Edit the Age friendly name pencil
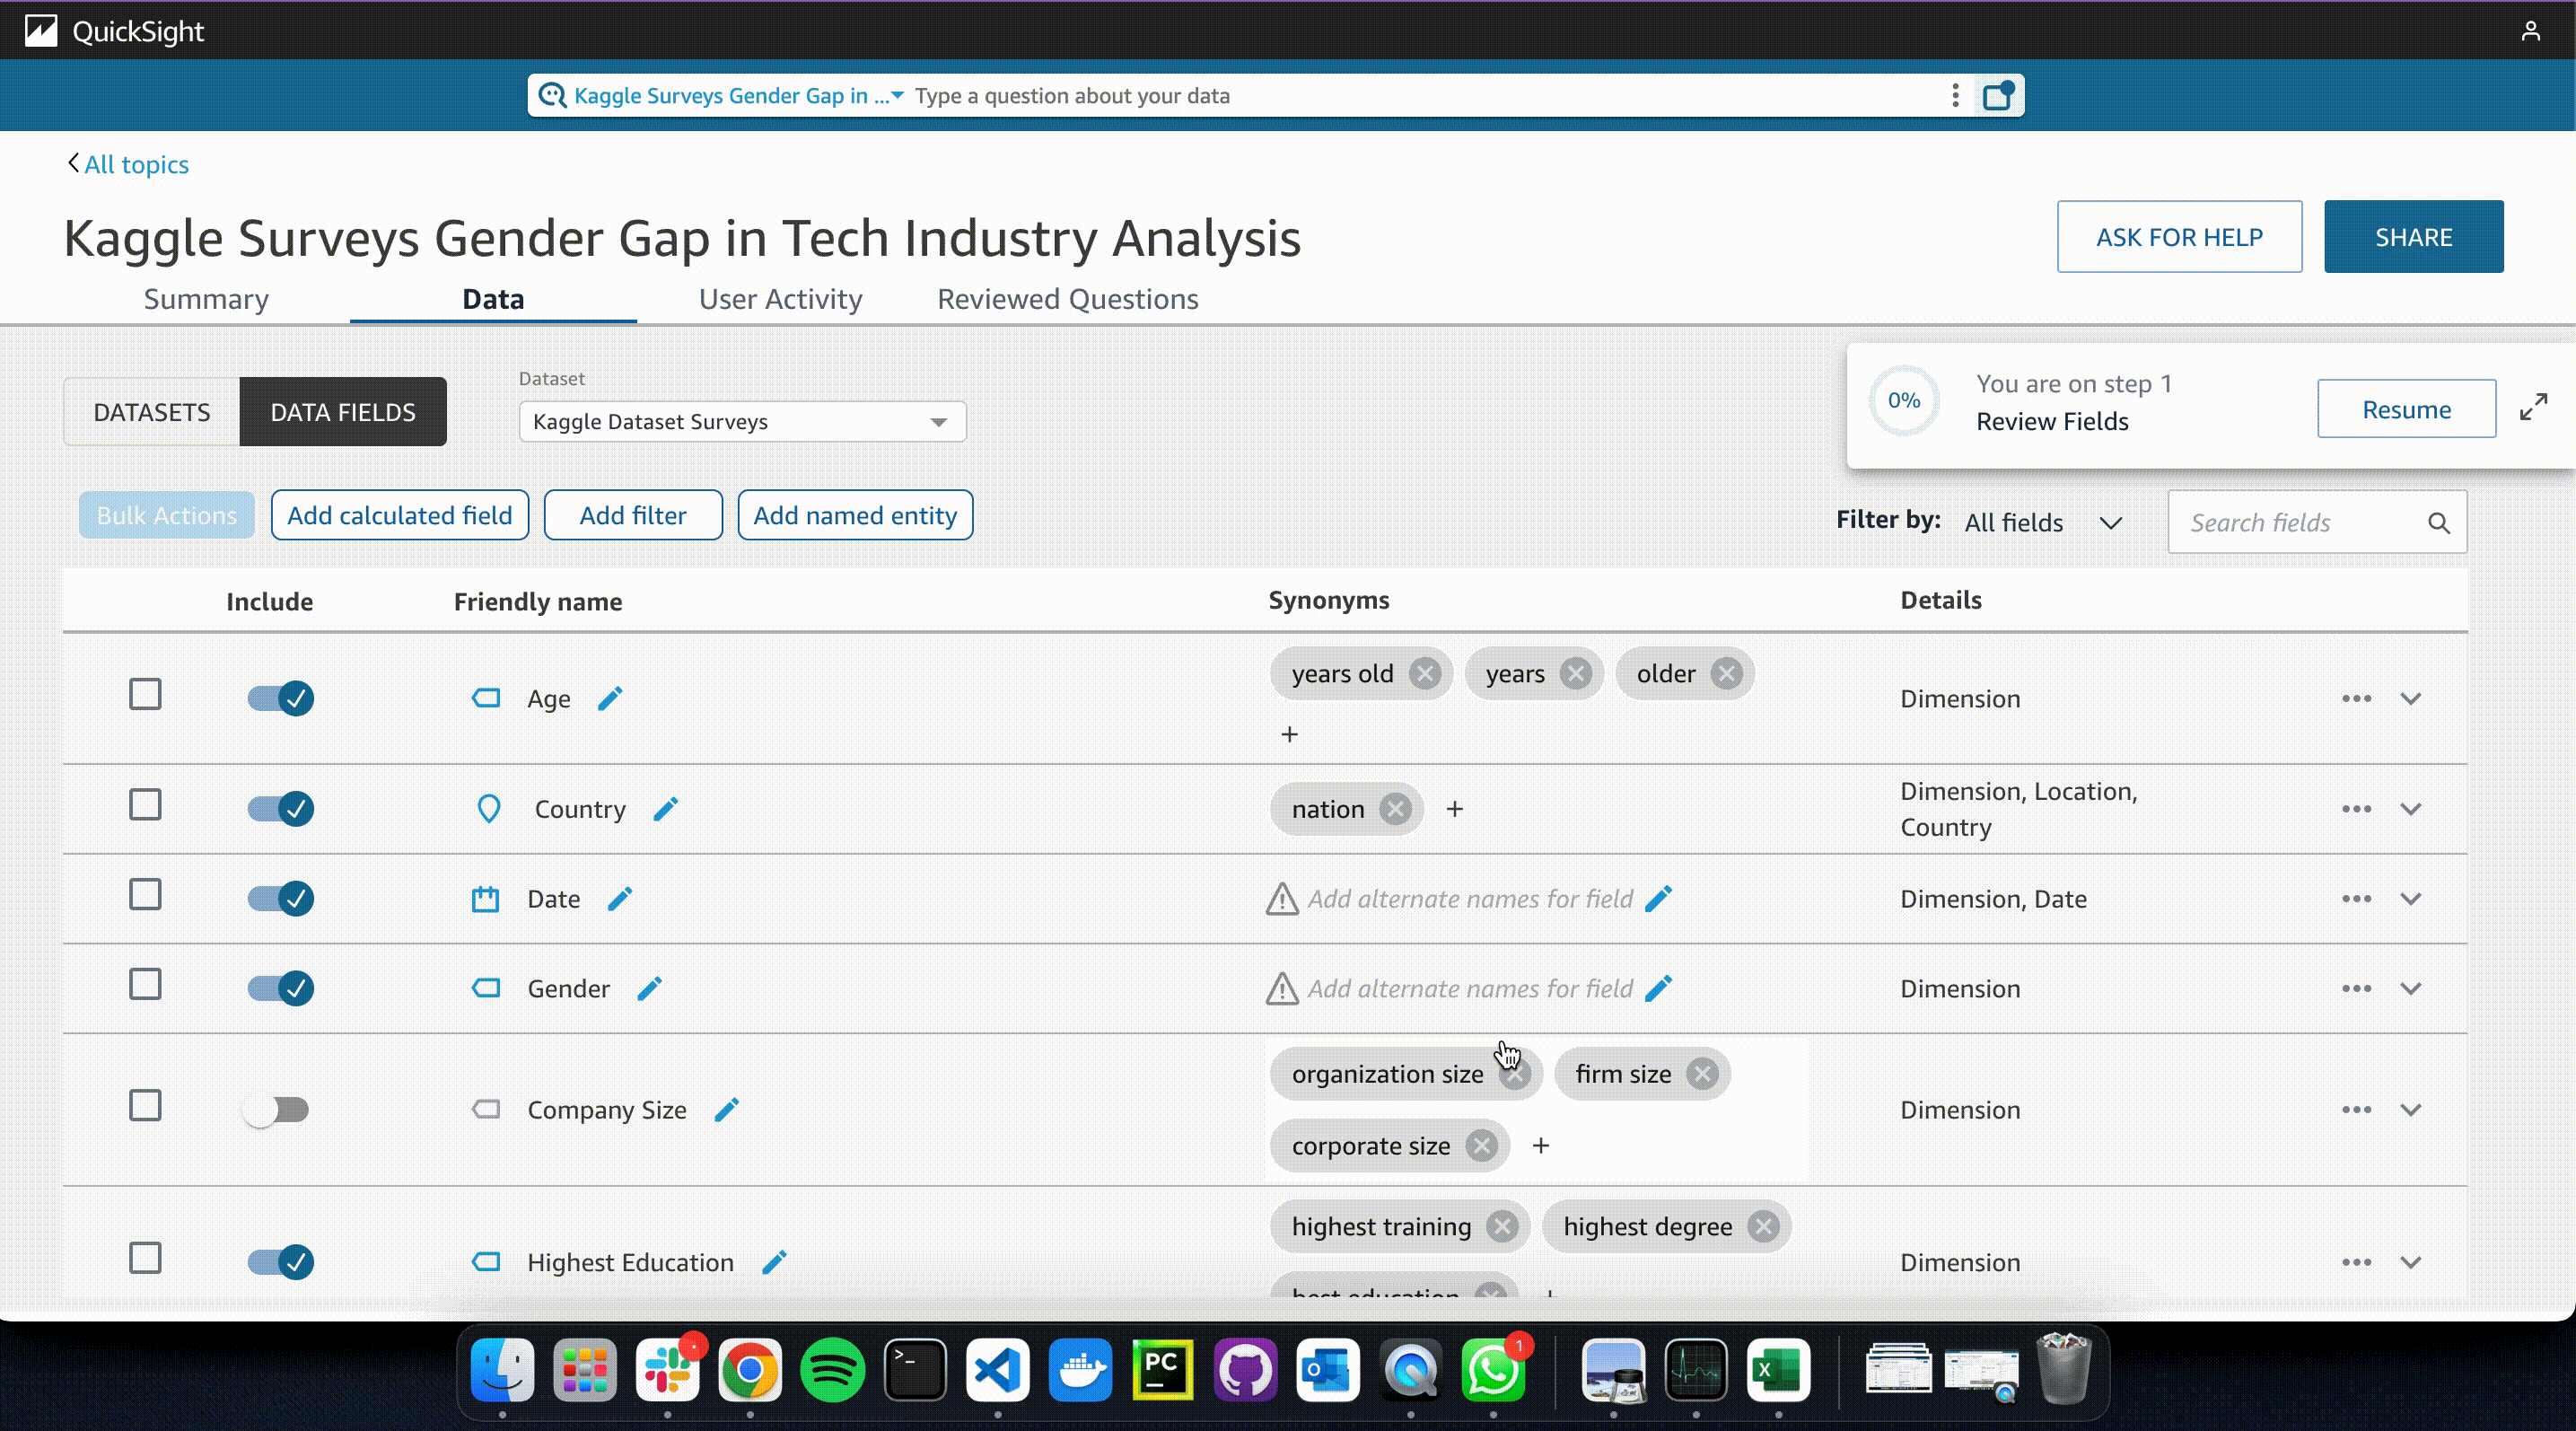 (x=610, y=698)
